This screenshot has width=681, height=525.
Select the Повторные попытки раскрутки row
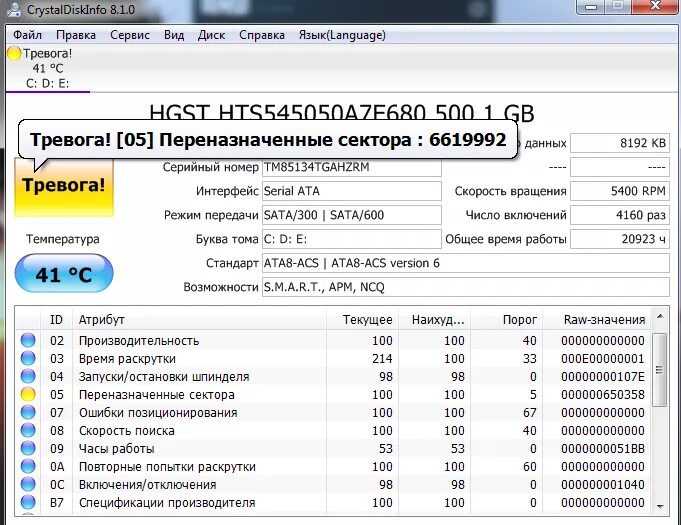point(334,466)
